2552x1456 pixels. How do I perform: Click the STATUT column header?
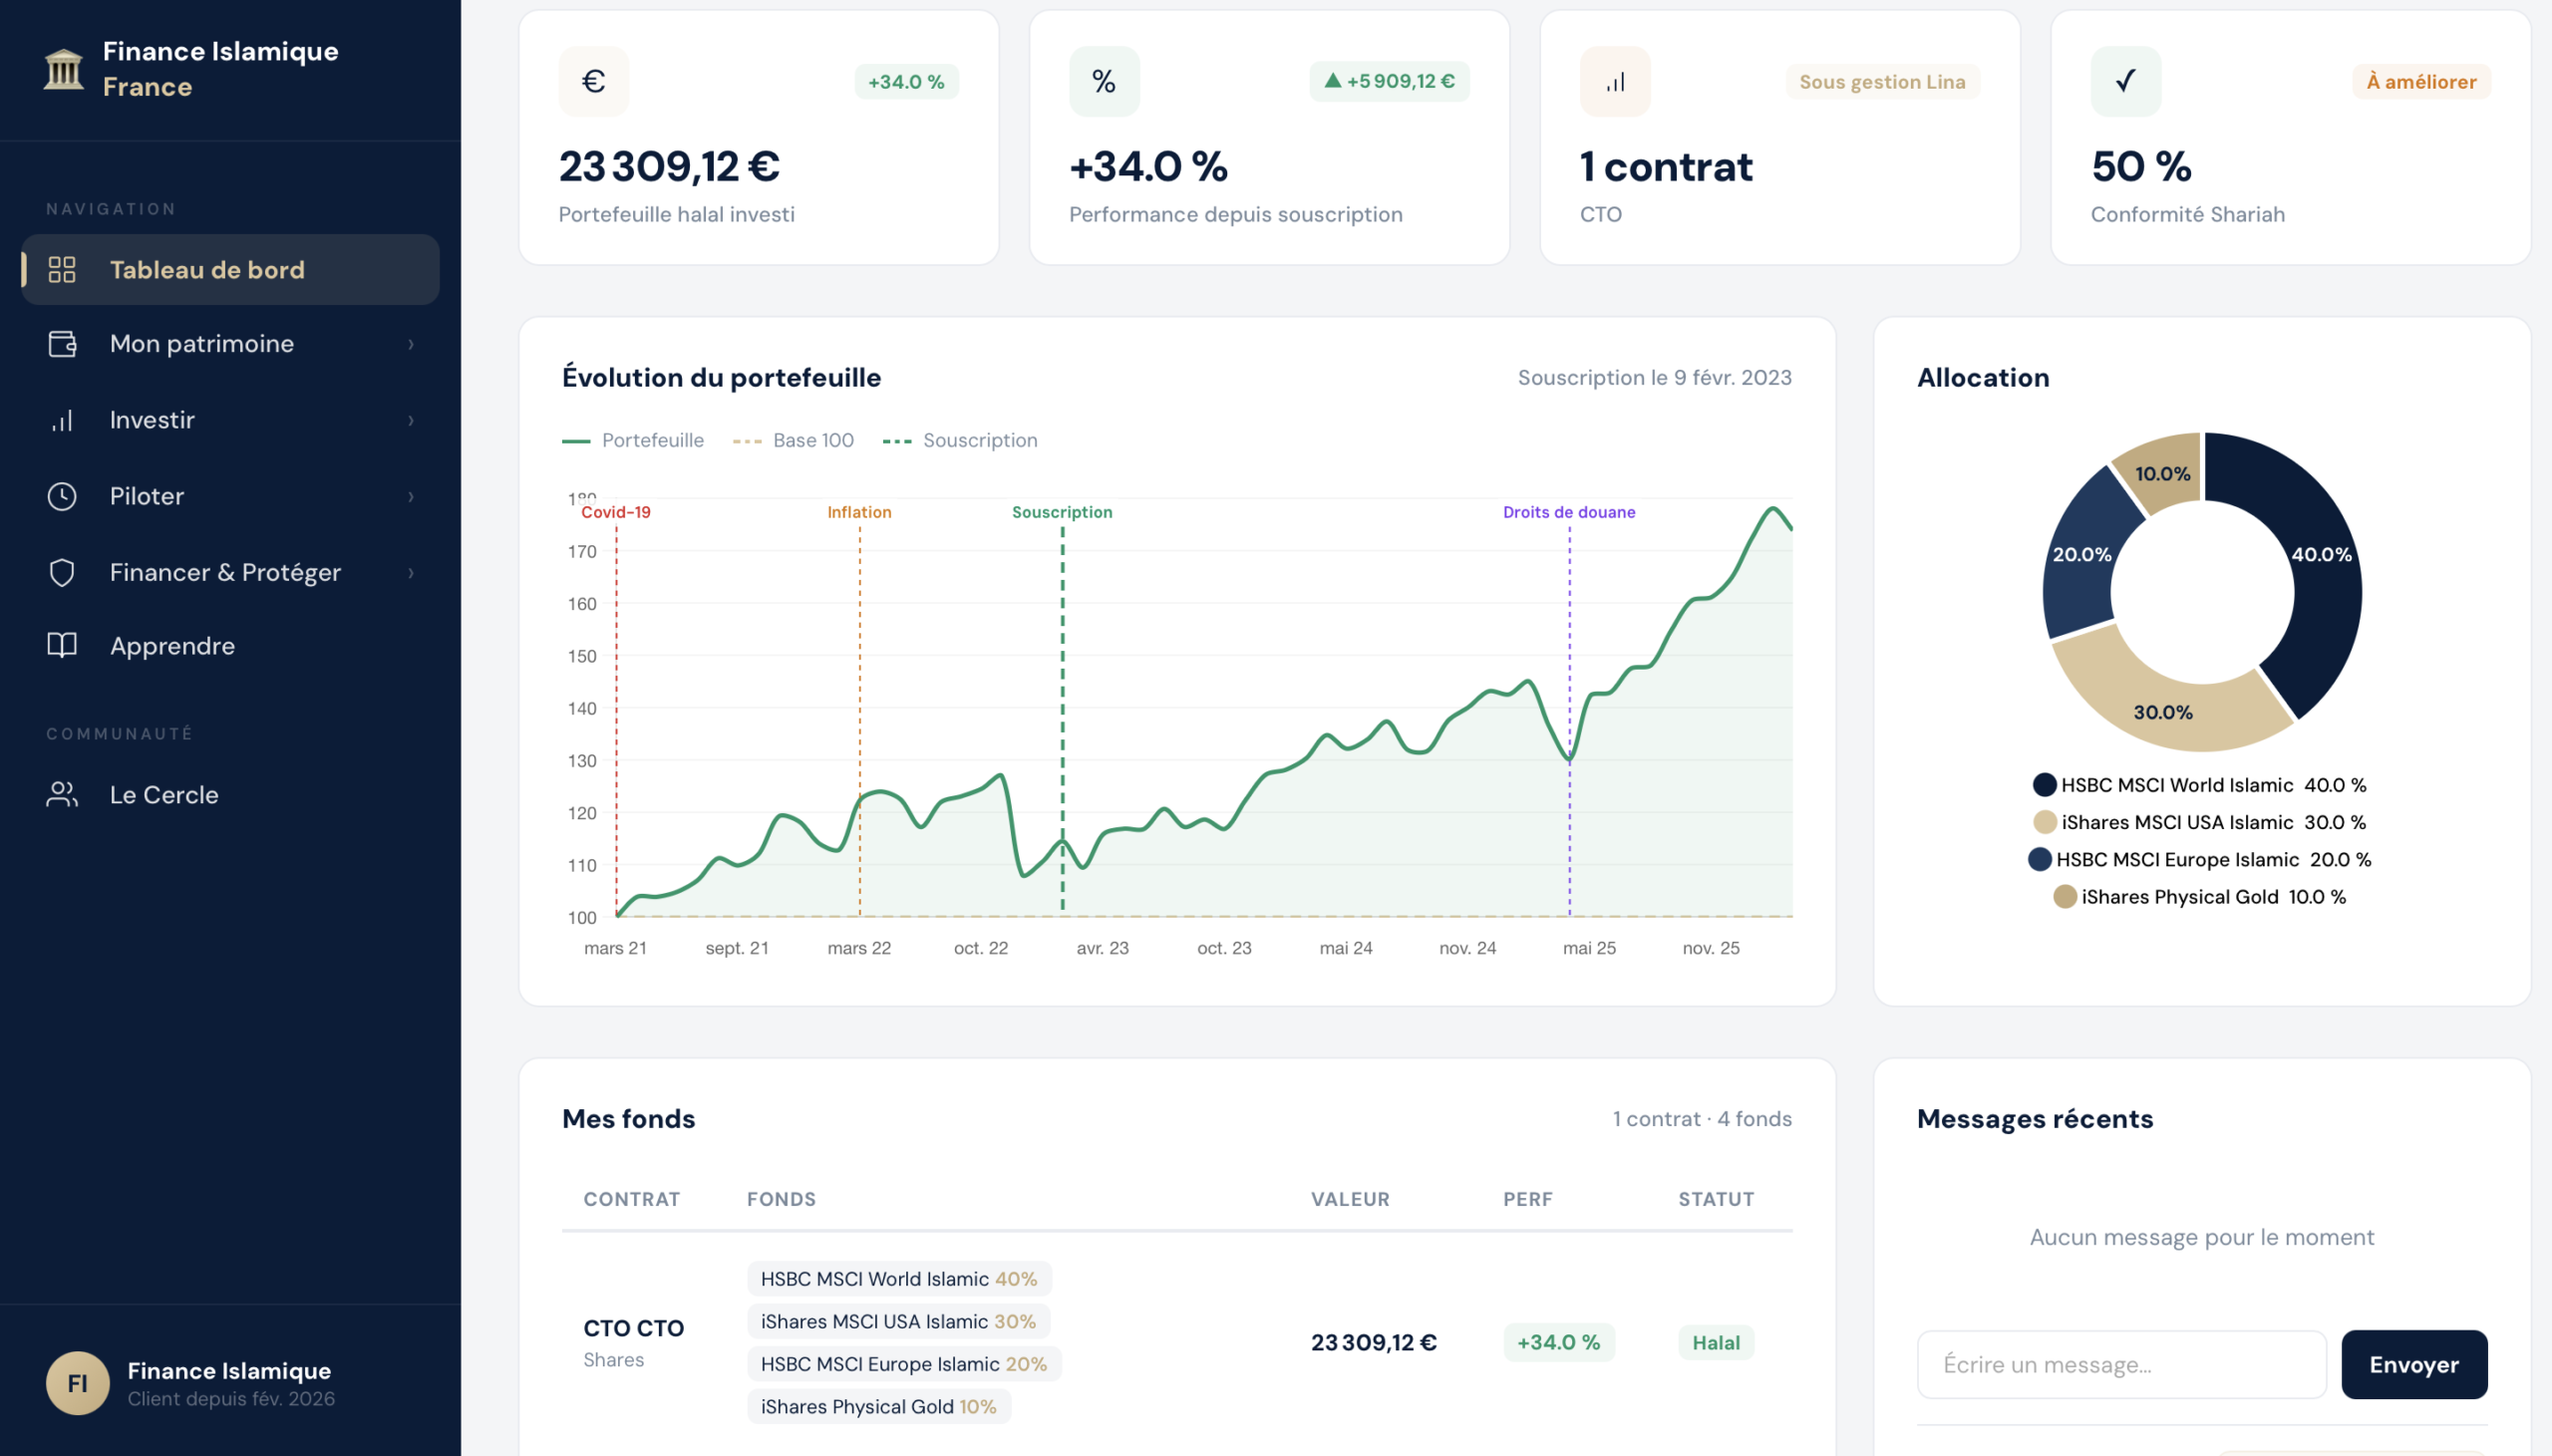[1716, 1199]
